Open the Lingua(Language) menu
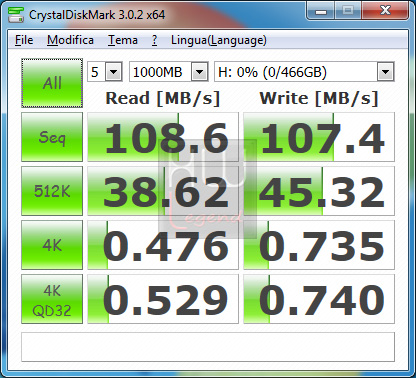 [x=219, y=40]
